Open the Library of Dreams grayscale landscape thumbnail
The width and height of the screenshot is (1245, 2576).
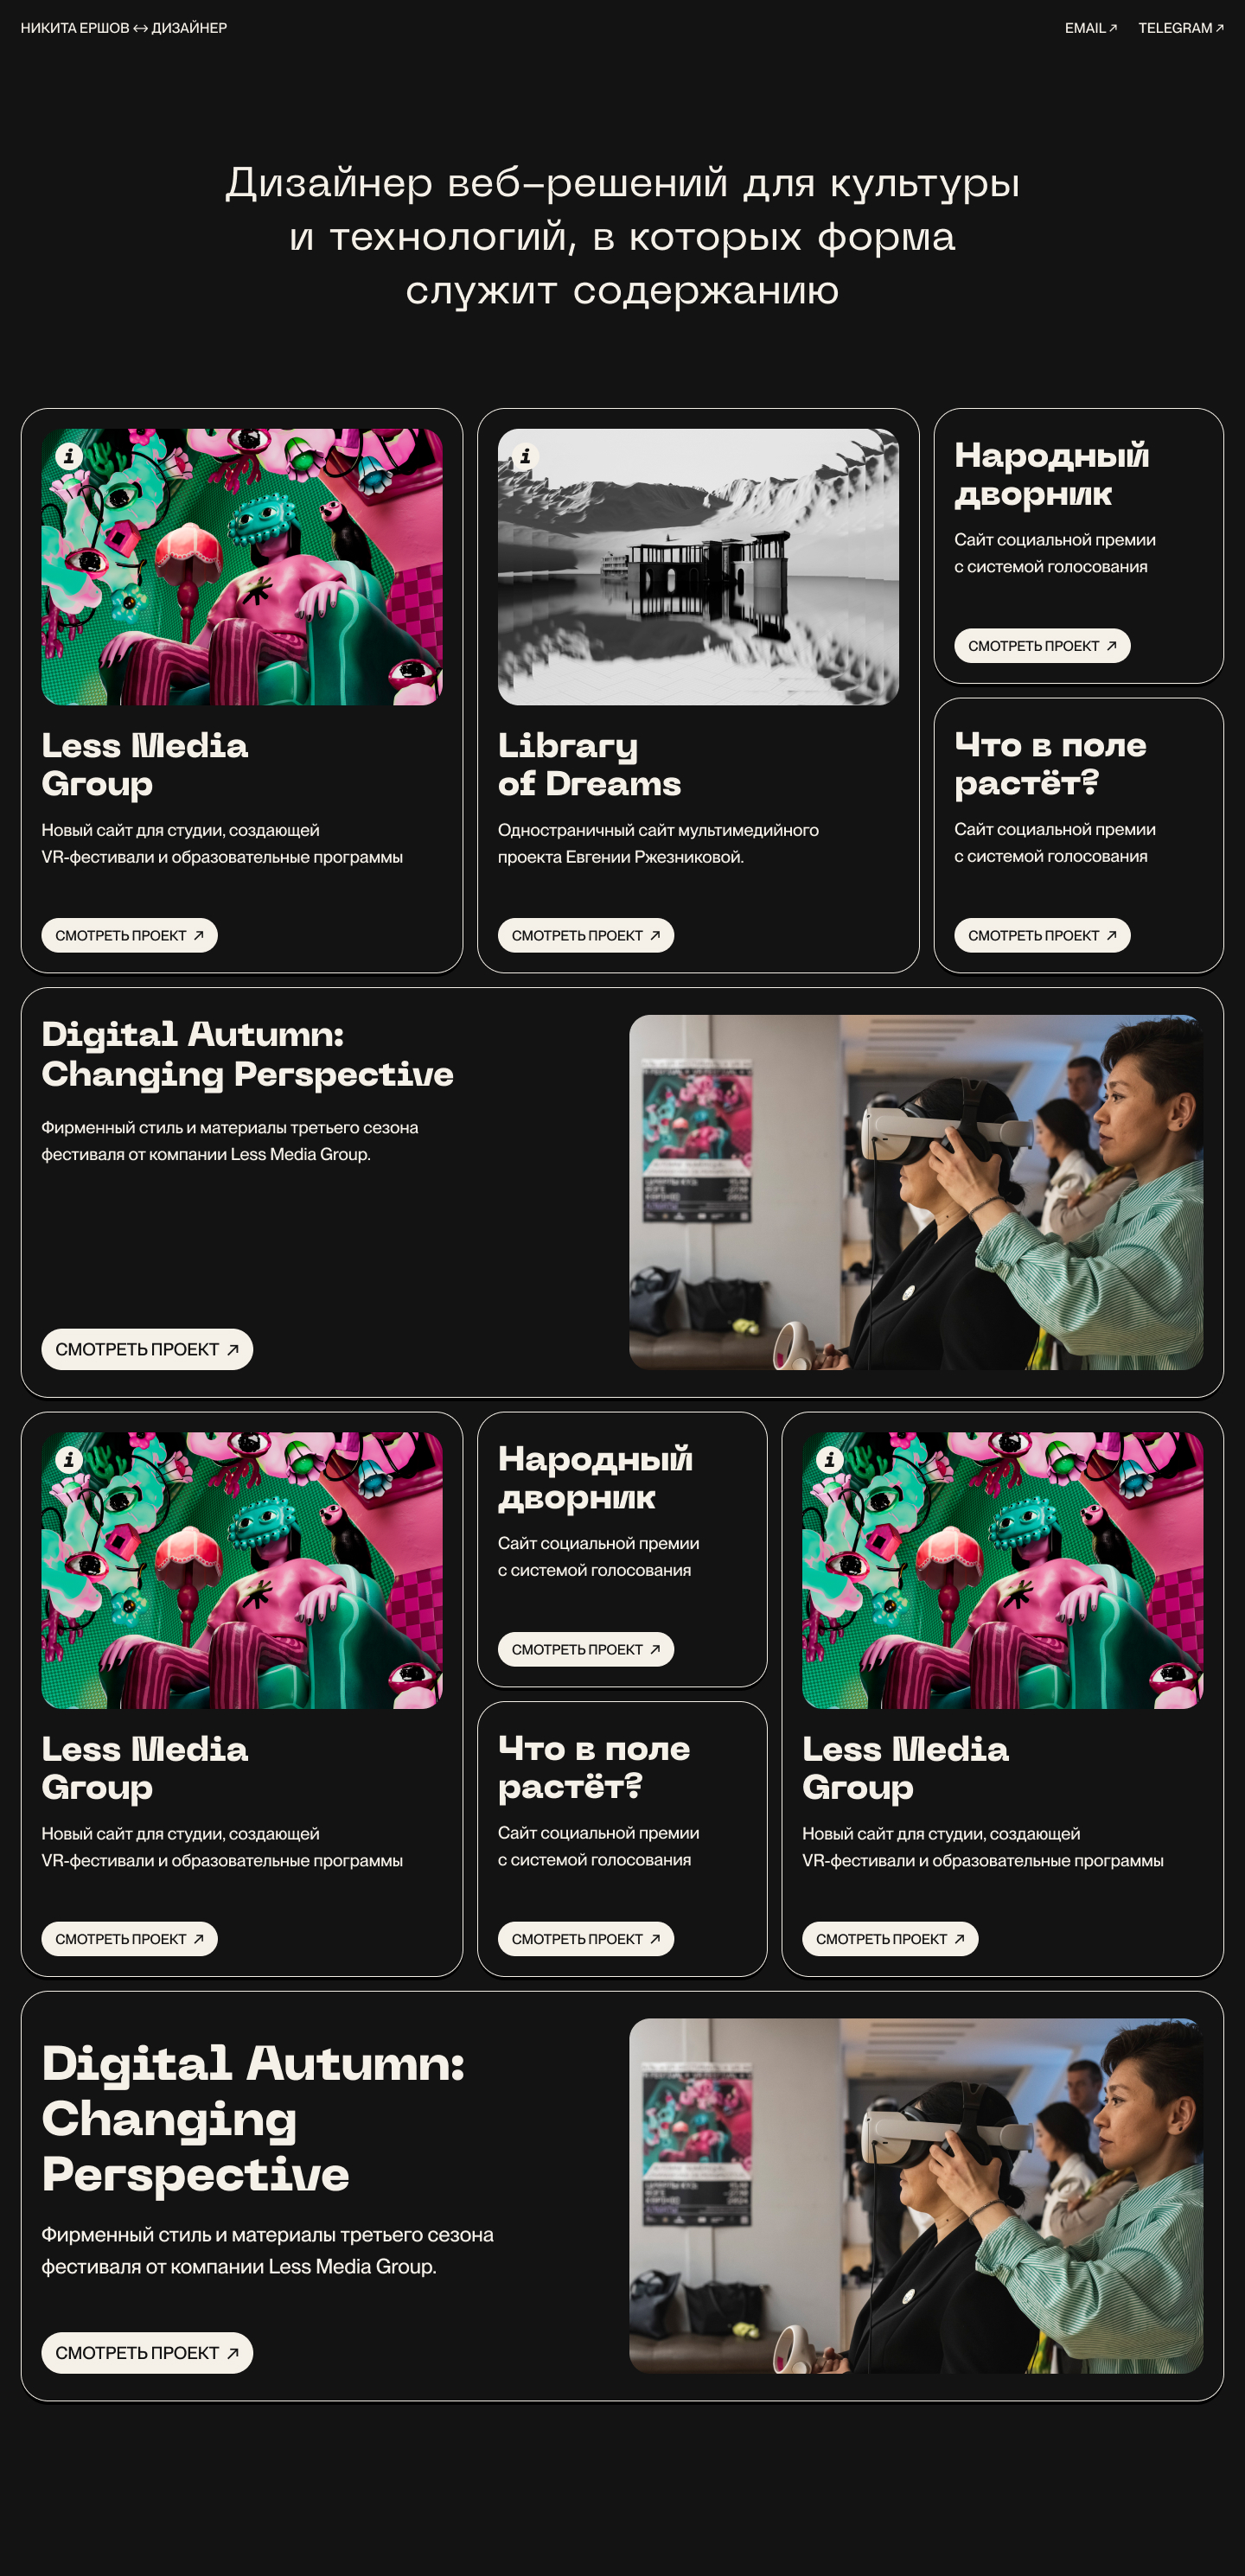click(698, 567)
